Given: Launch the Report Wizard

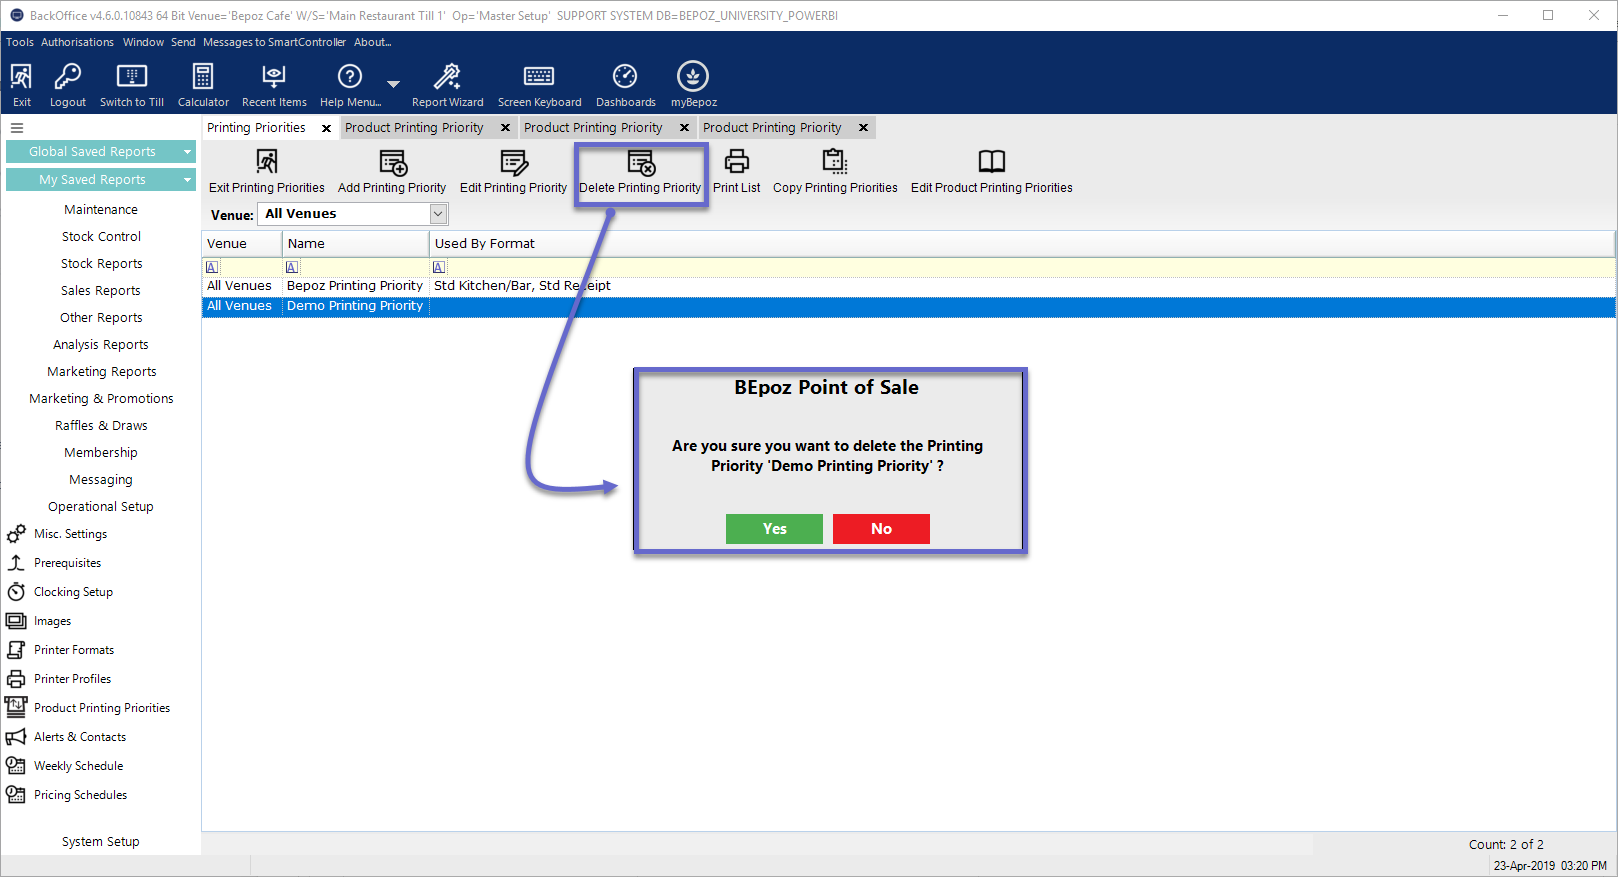Looking at the screenshot, I should pos(447,85).
